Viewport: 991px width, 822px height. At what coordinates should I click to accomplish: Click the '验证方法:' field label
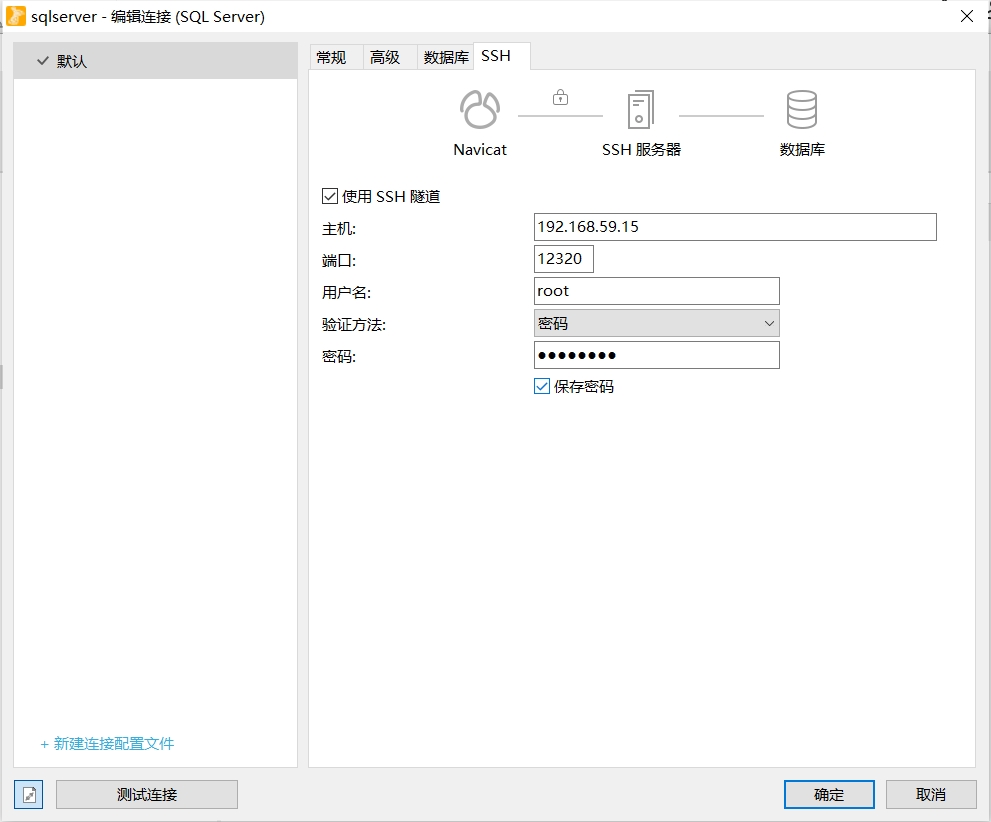pyautogui.click(x=354, y=325)
